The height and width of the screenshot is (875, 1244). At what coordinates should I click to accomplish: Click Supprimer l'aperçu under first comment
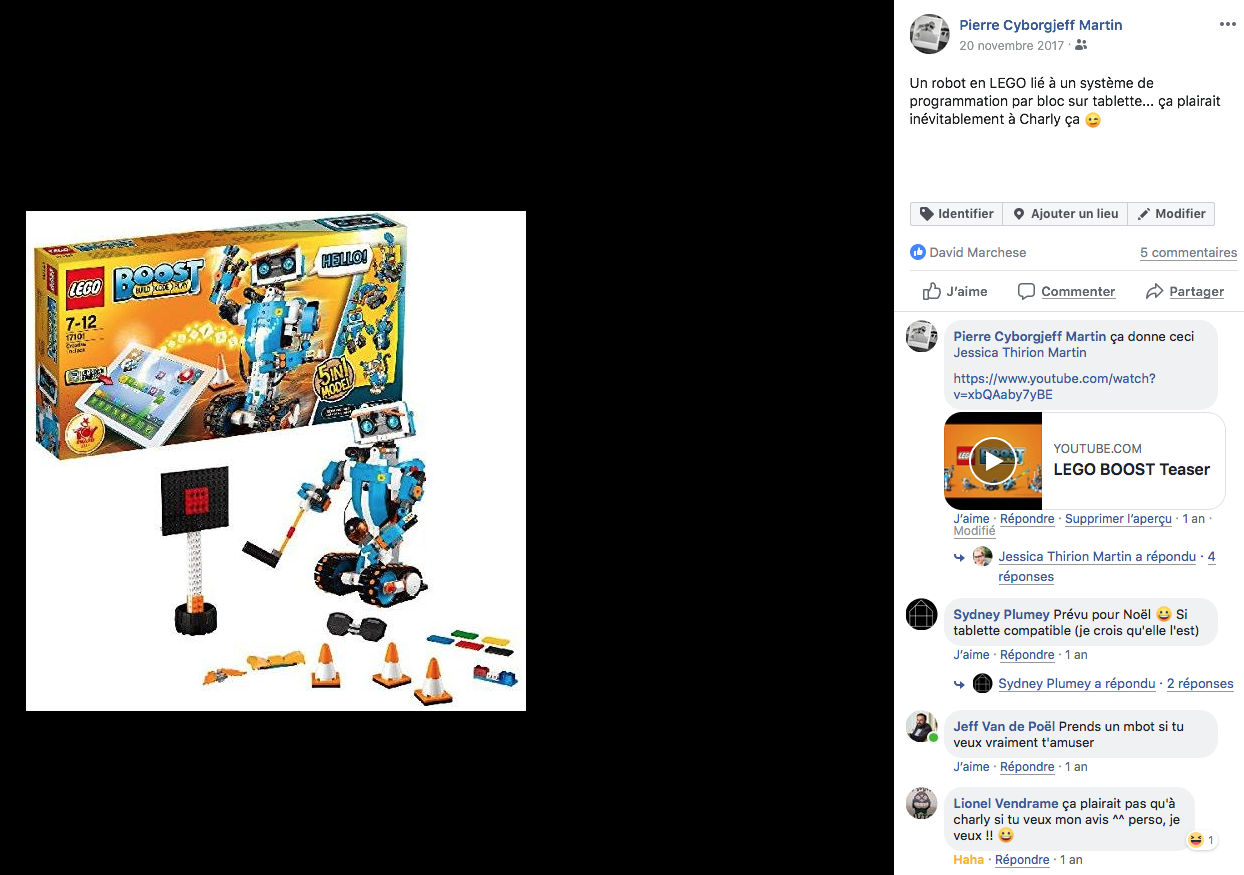(x=1118, y=519)
